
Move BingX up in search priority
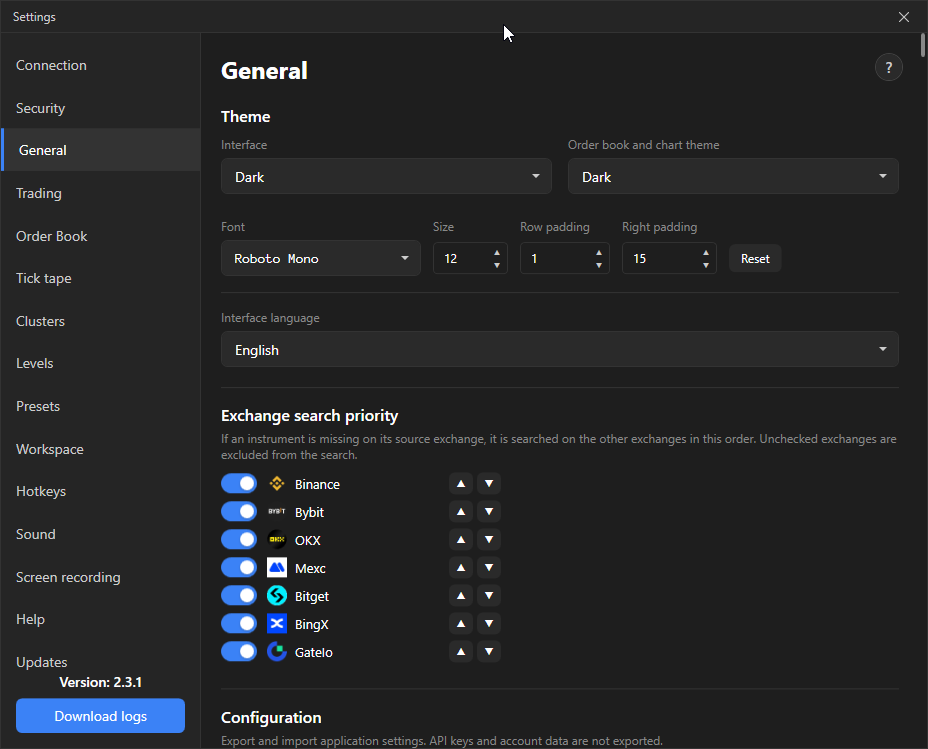460,624
